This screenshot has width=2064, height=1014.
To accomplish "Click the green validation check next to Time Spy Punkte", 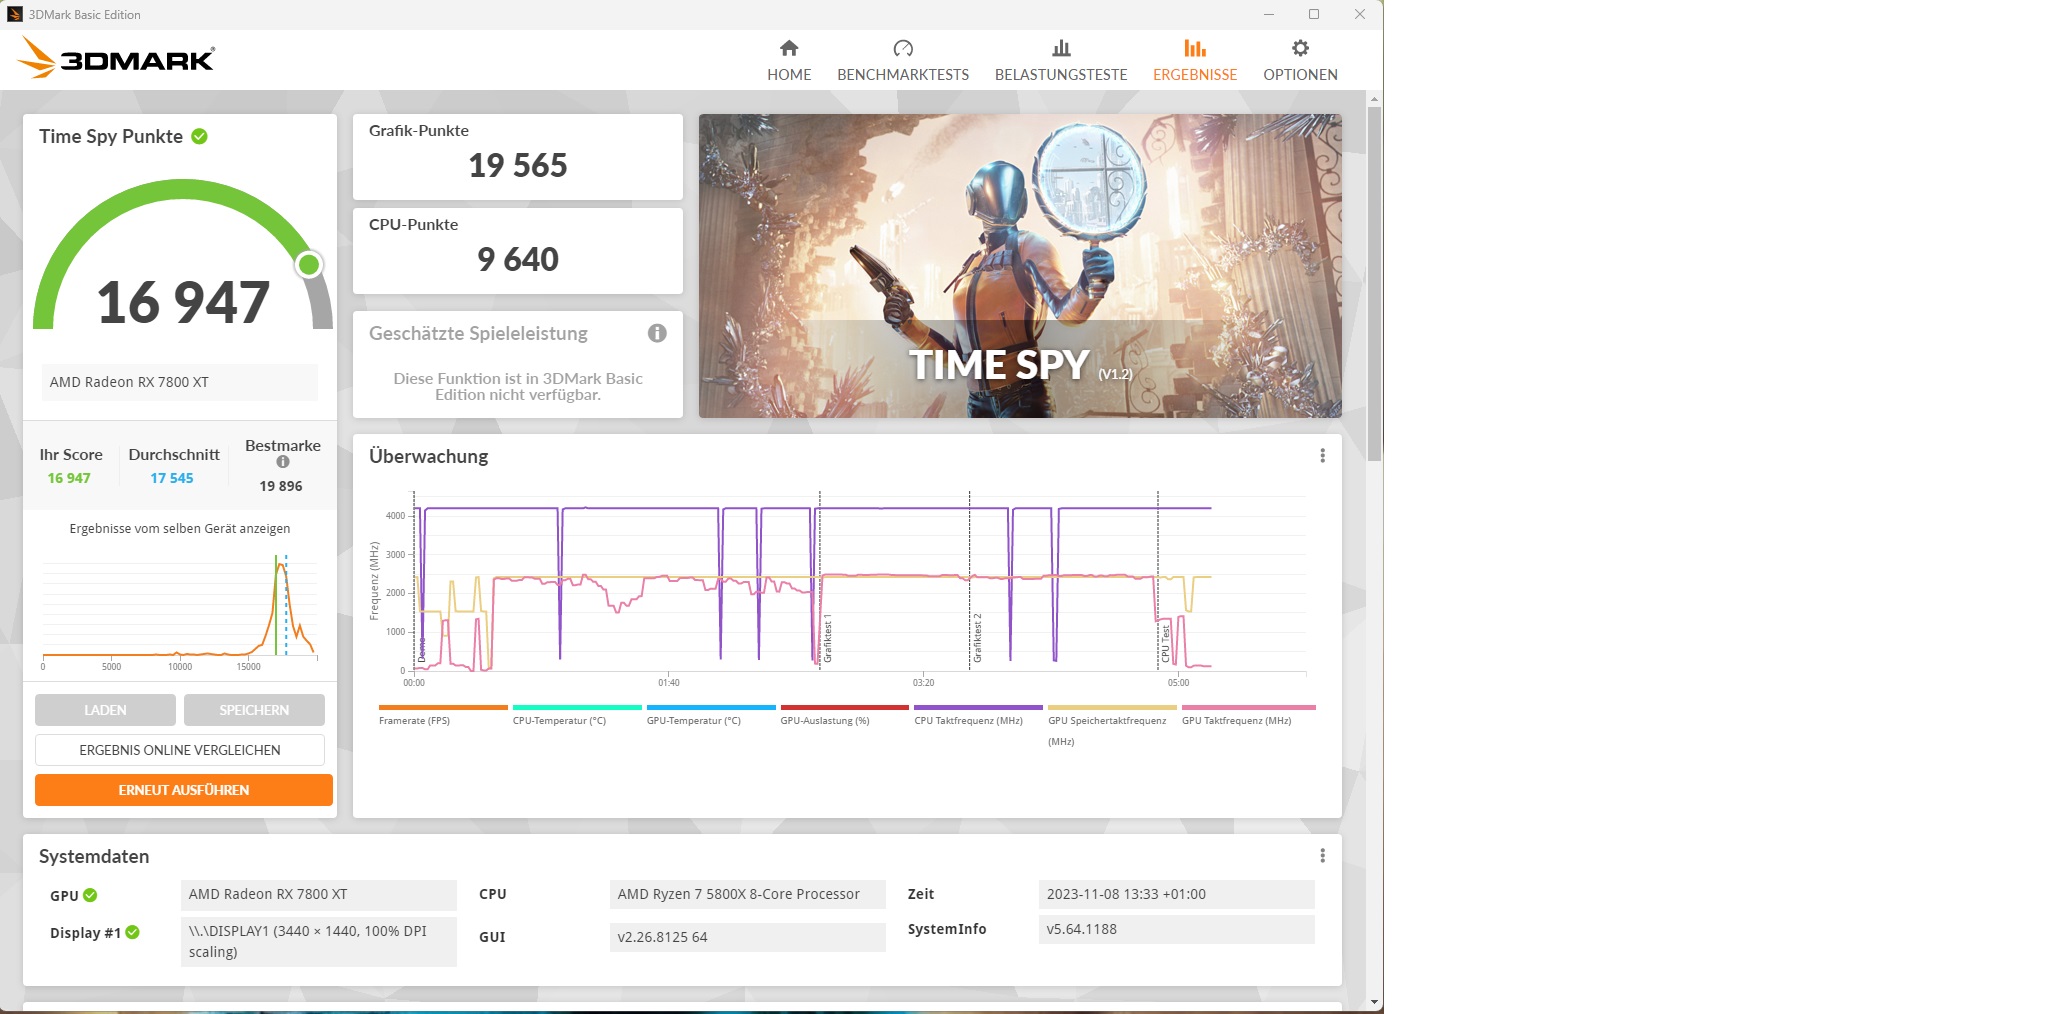I will pos(199,136).
